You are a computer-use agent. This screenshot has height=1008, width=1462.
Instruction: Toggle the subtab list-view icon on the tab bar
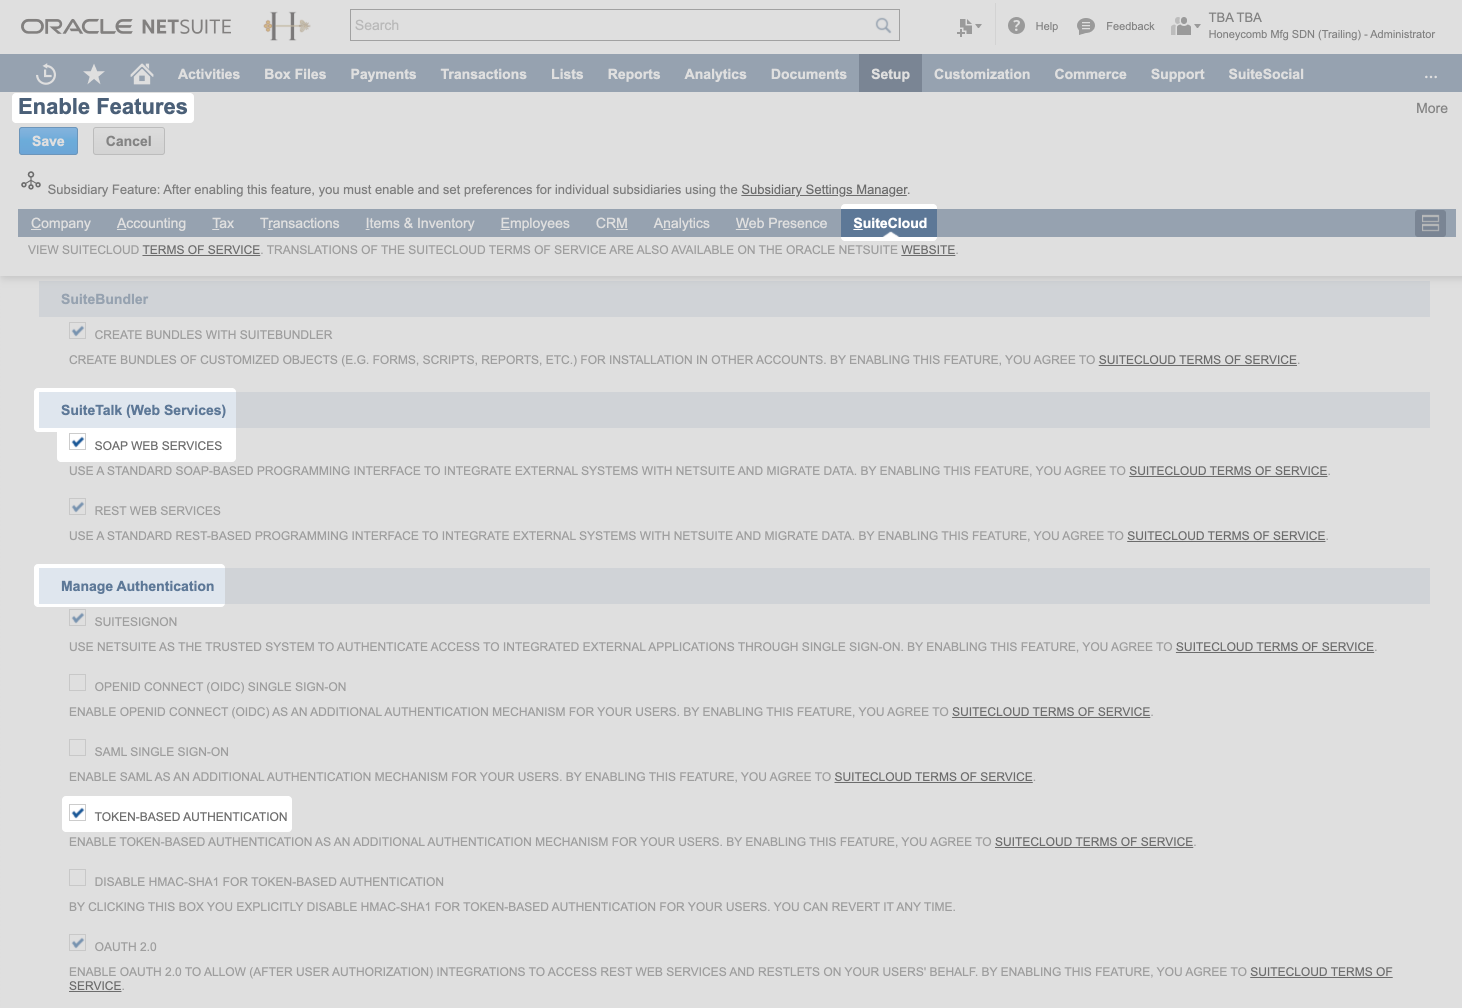[1430, 223]
